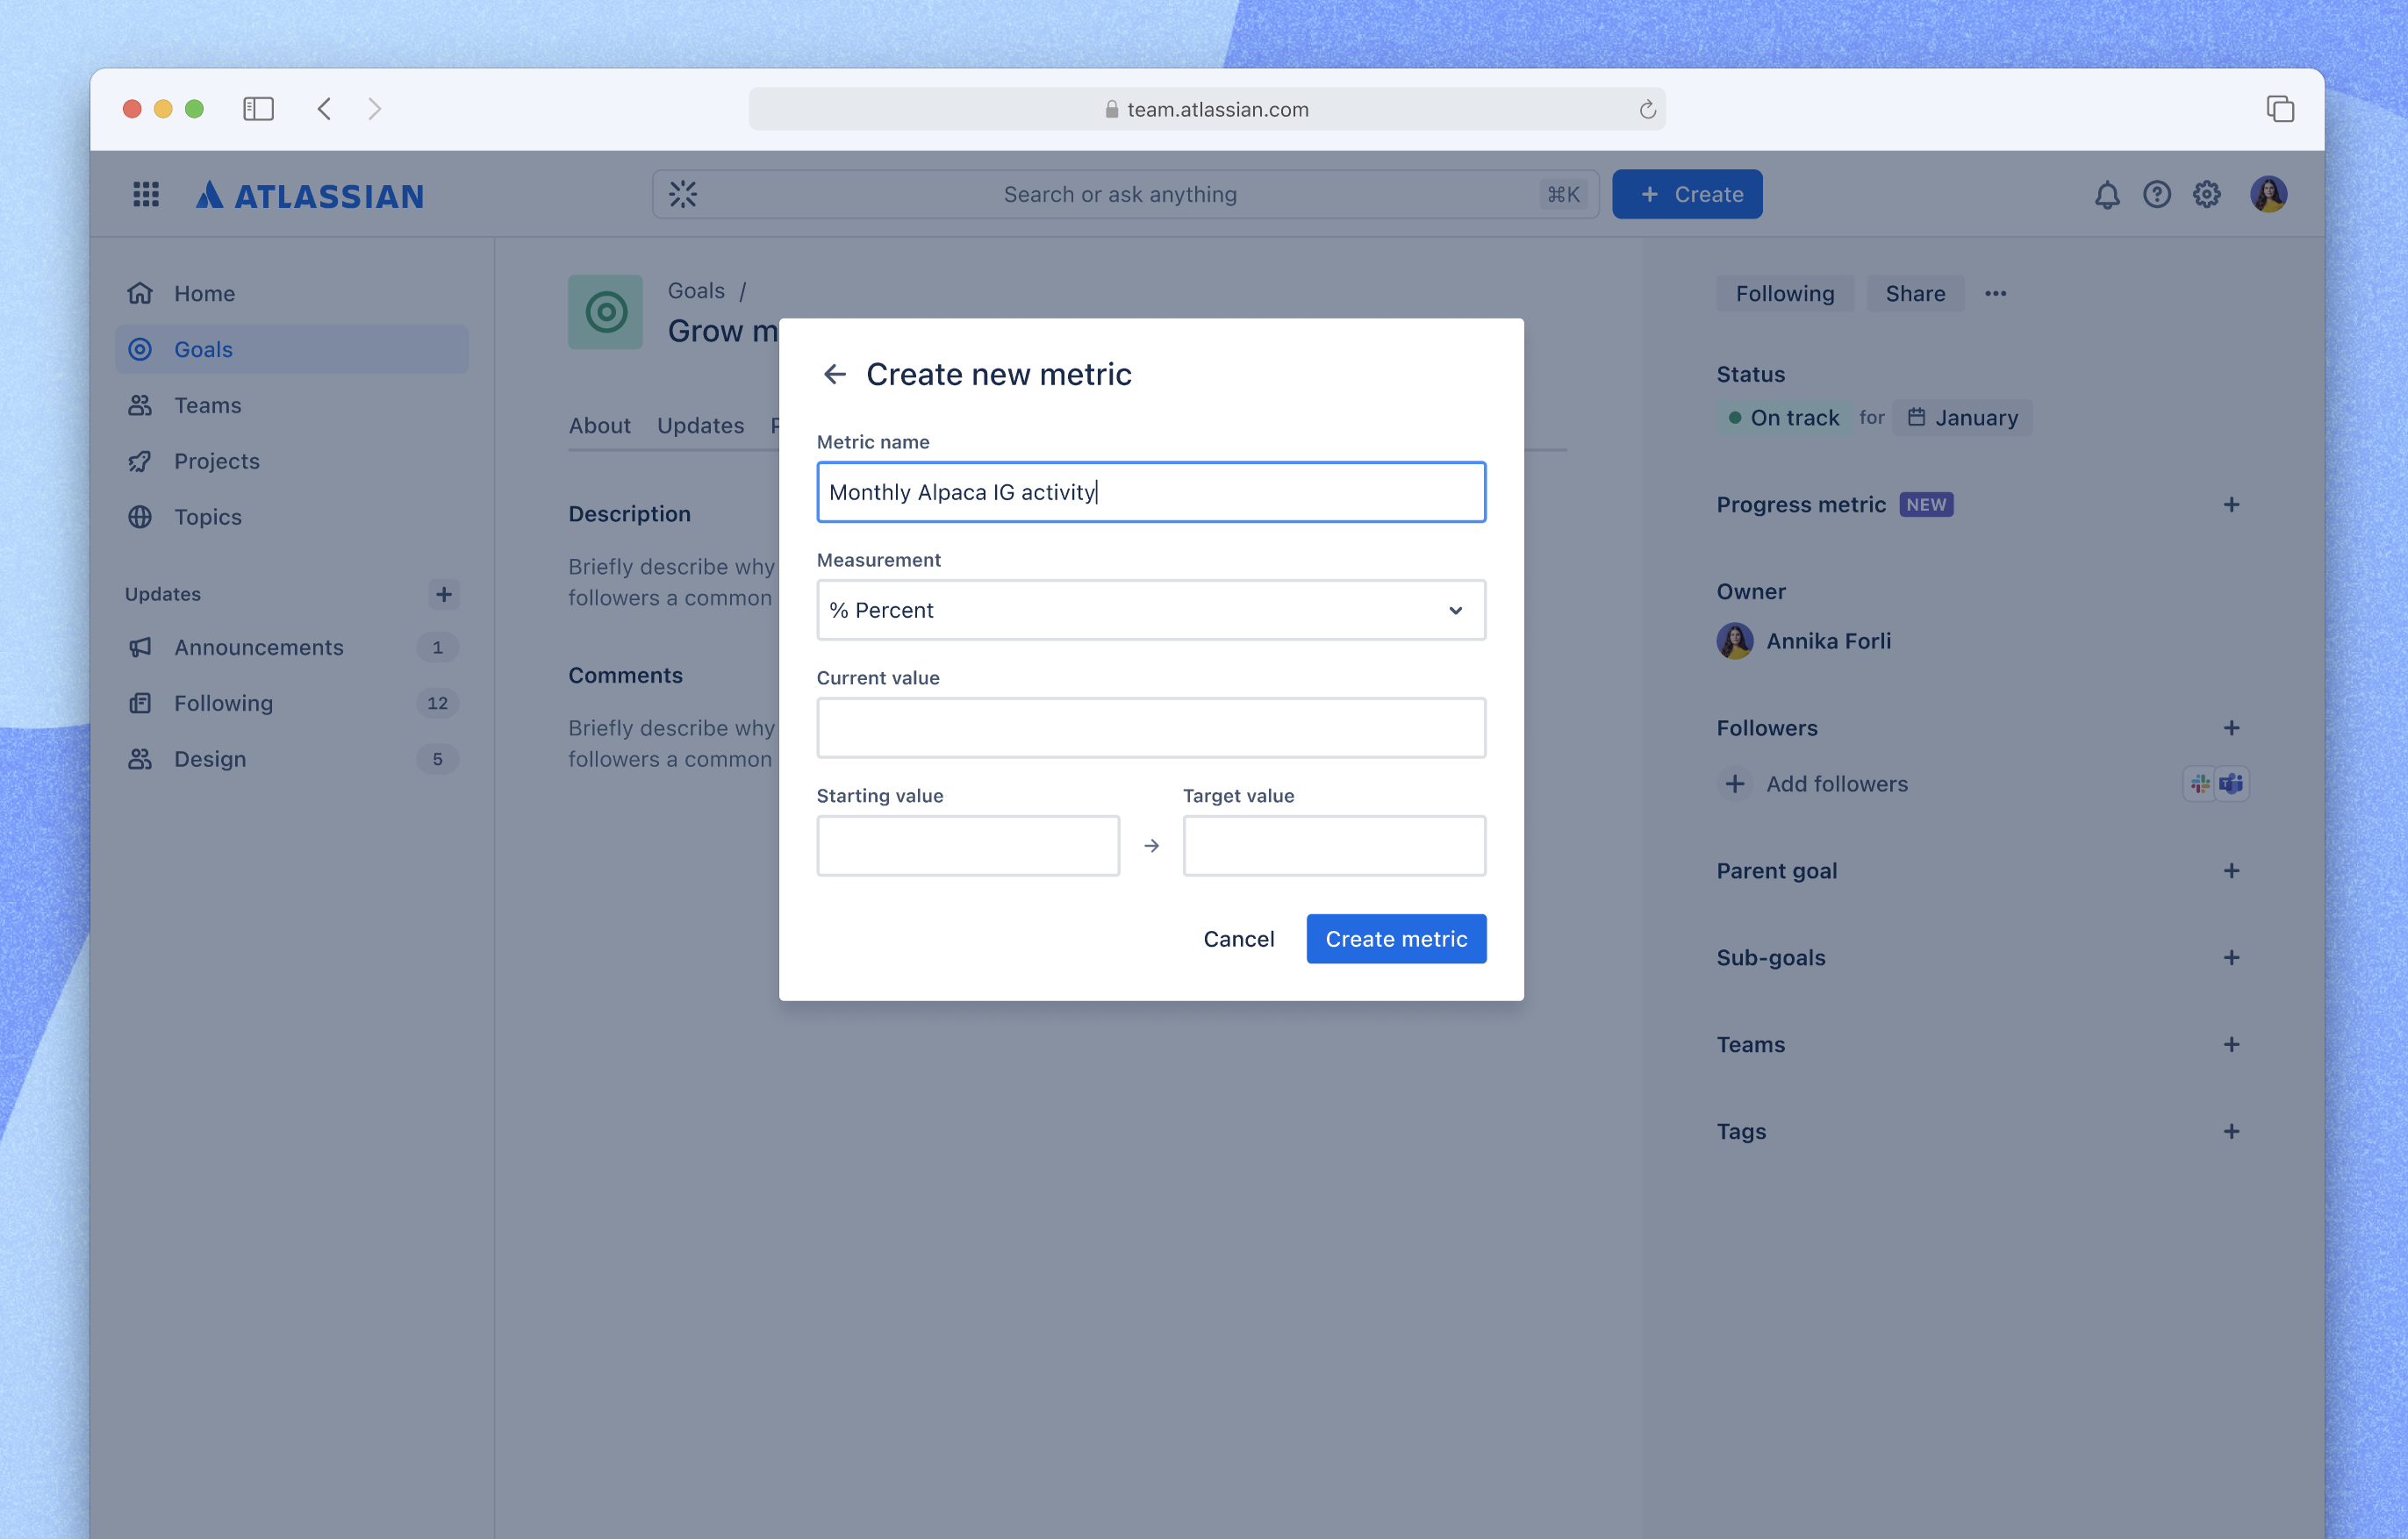
Task: Open the three-dots more actions menu
Action: point(1995,293)
